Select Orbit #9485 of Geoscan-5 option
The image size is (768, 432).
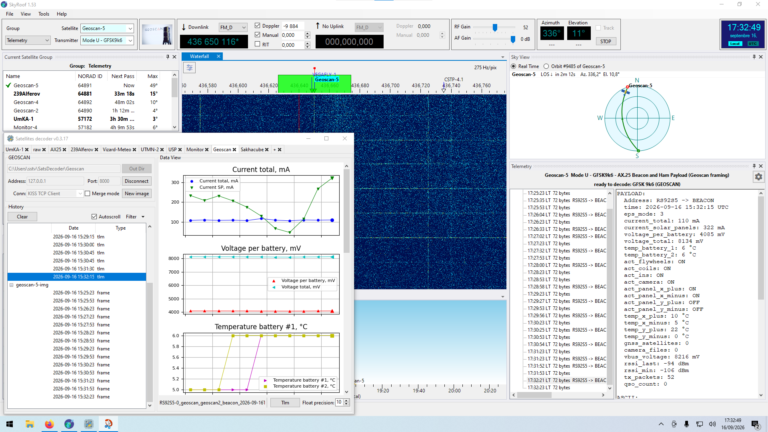coord(546,66)
